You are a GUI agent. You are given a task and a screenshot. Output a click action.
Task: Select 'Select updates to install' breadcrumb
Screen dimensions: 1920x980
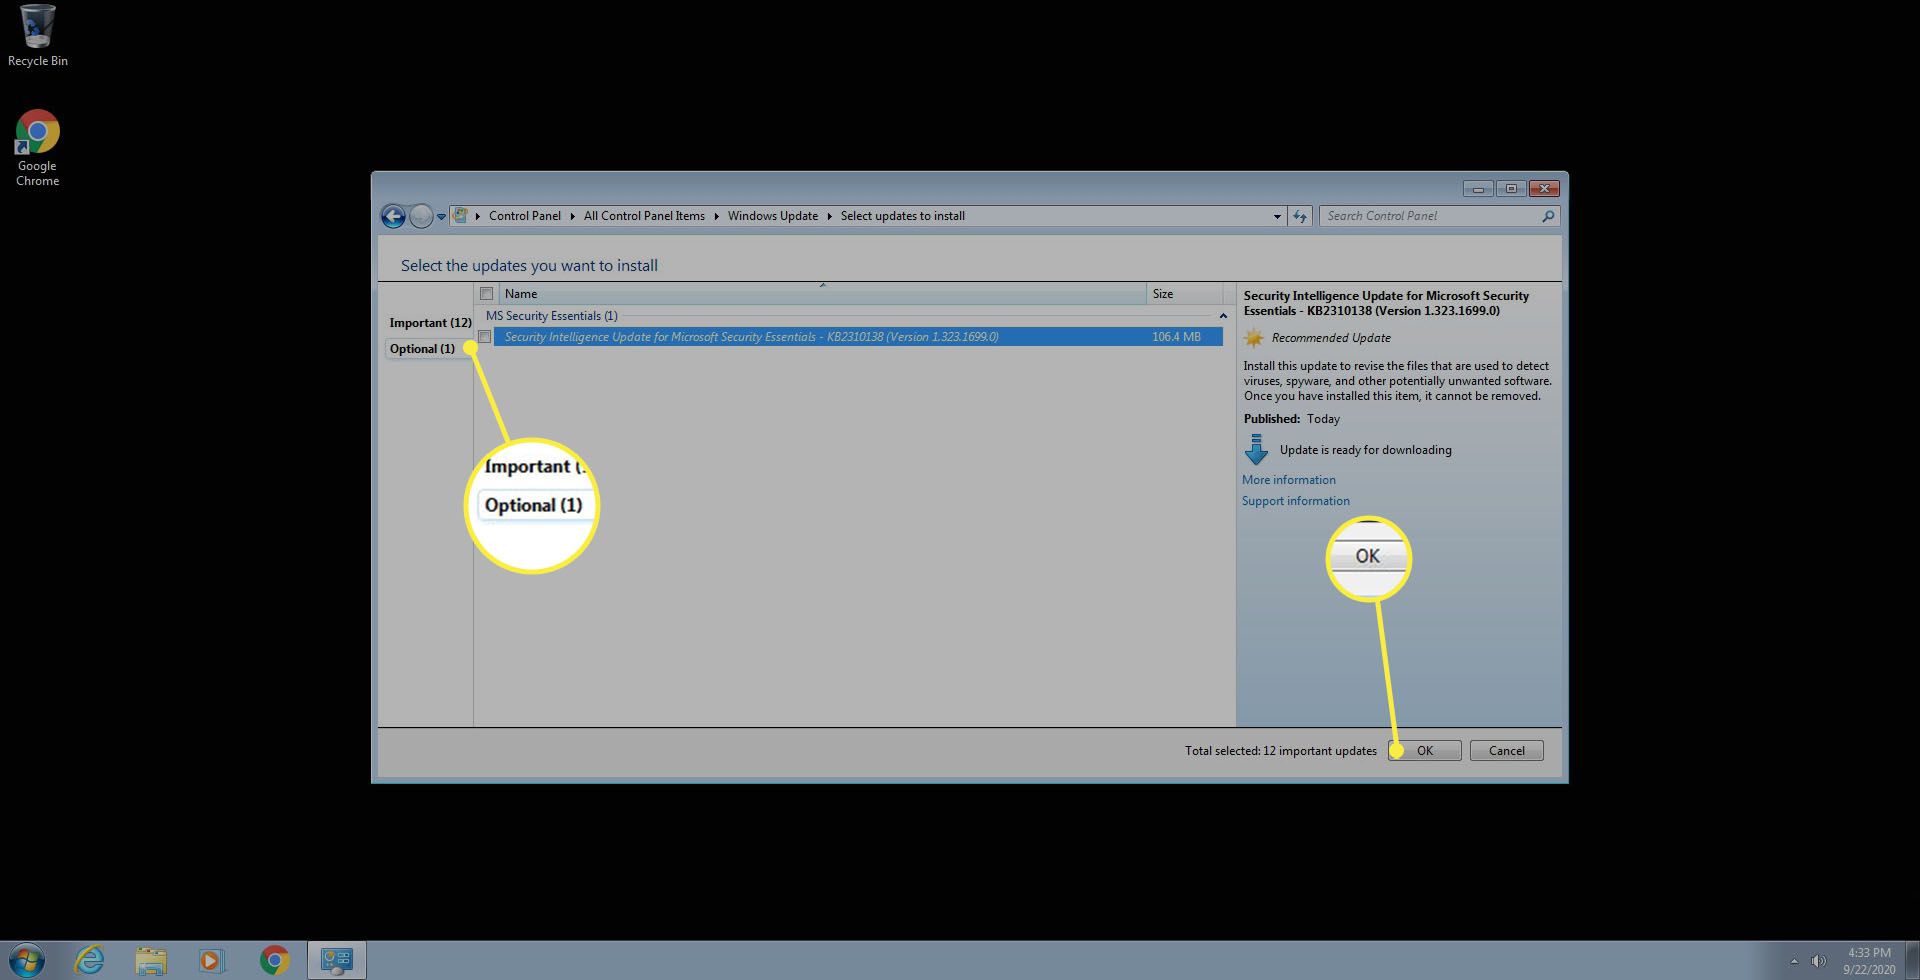[x=902, y=216]
